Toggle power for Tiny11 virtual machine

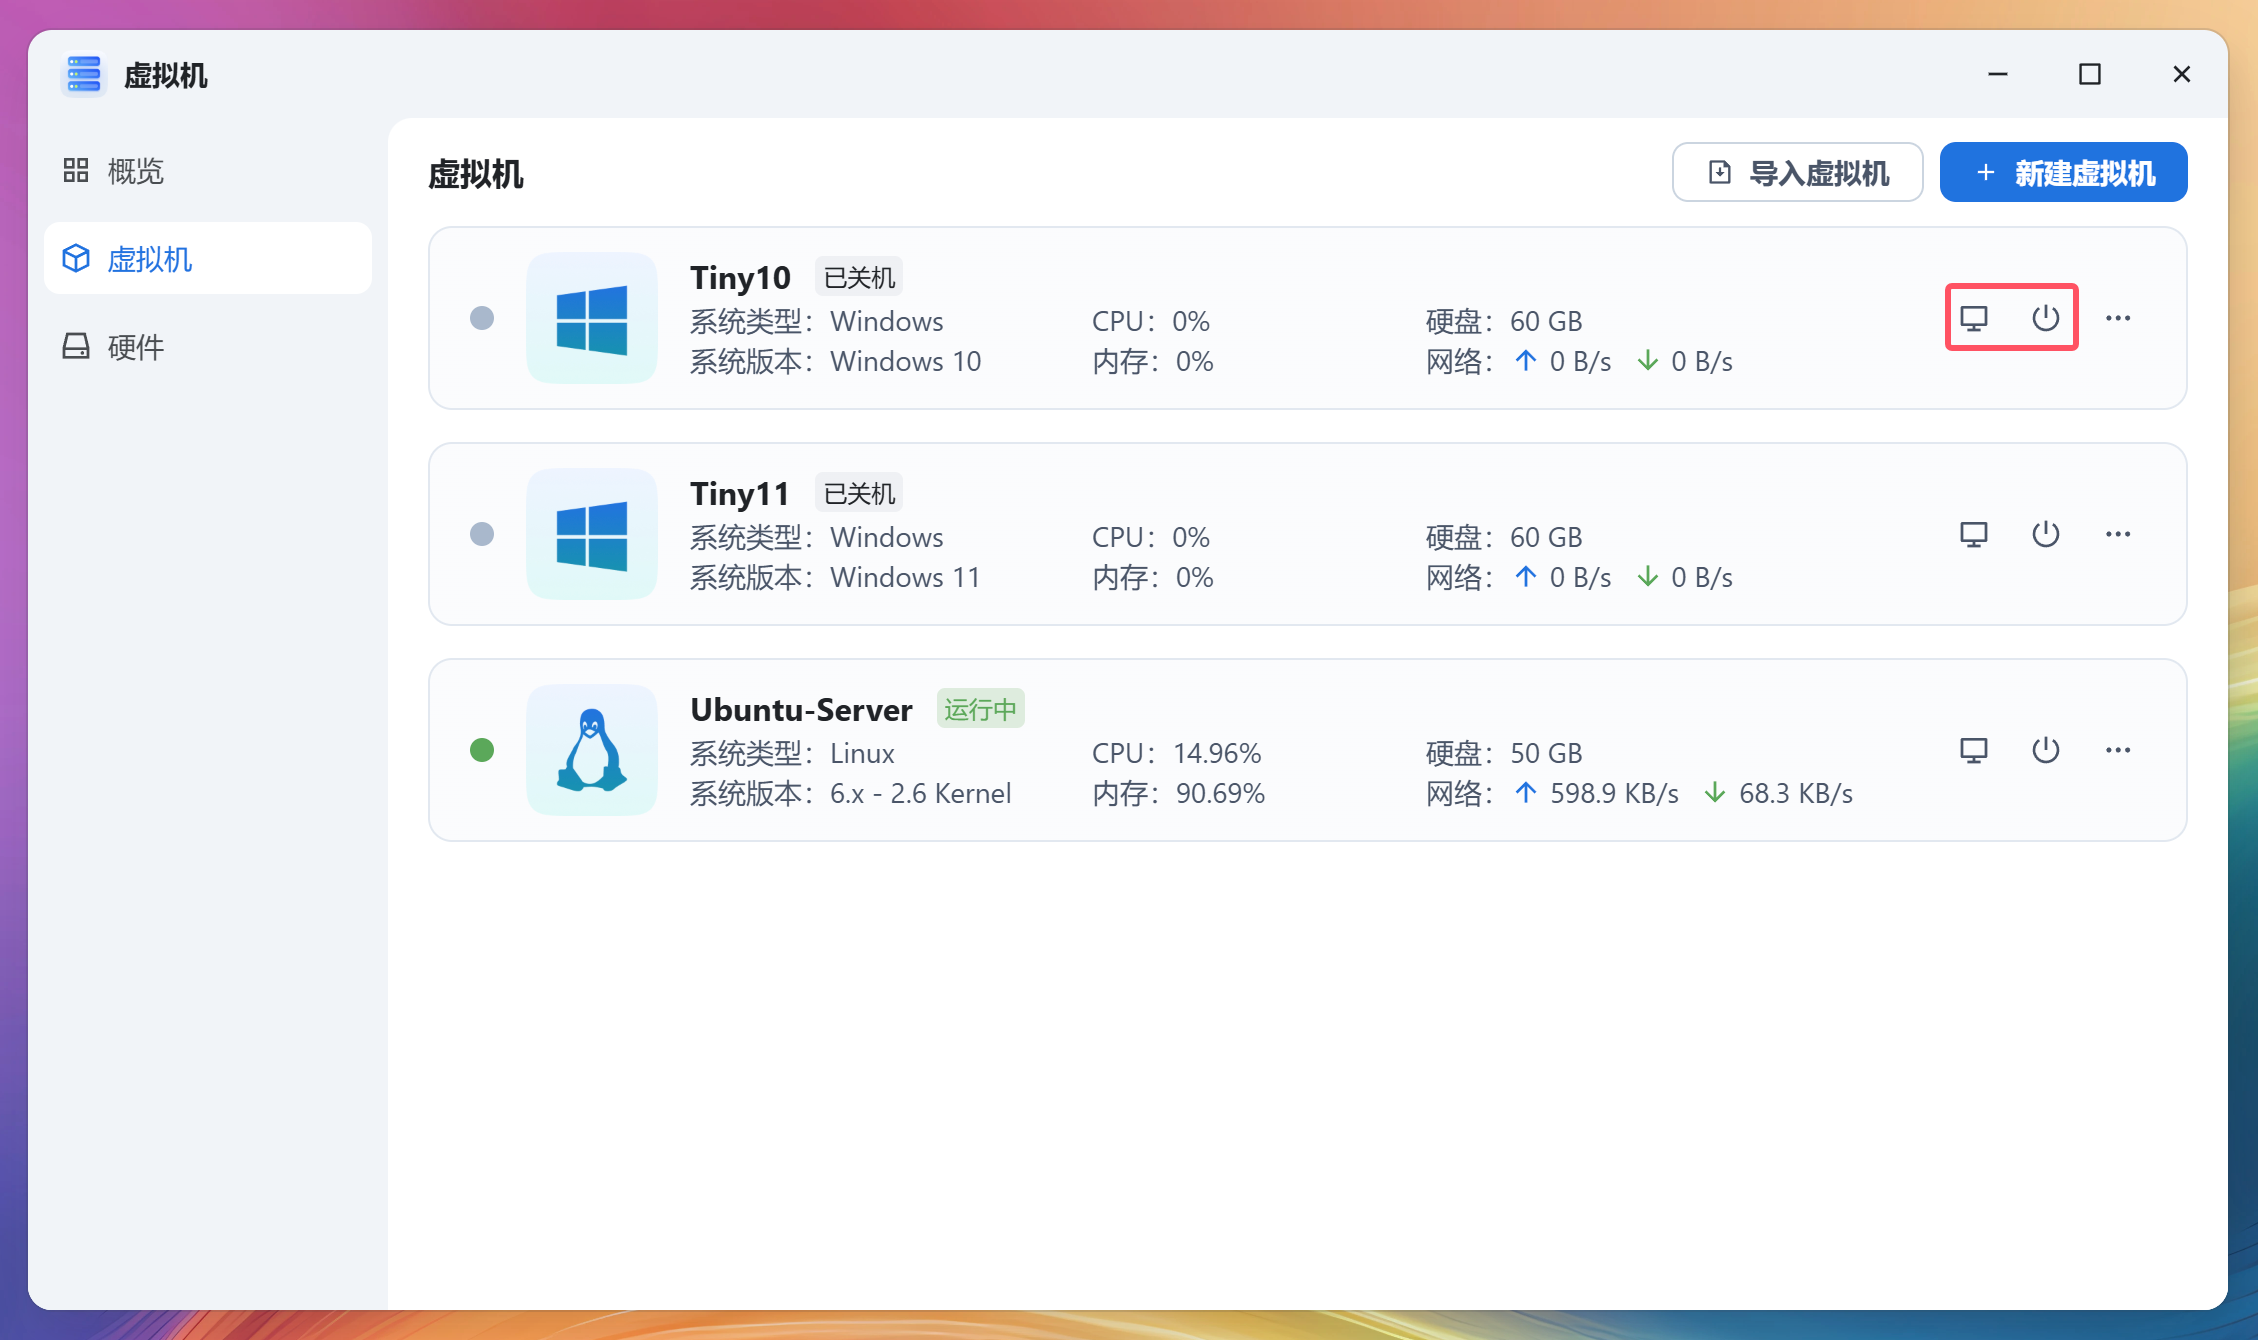tap(2045, 534)
